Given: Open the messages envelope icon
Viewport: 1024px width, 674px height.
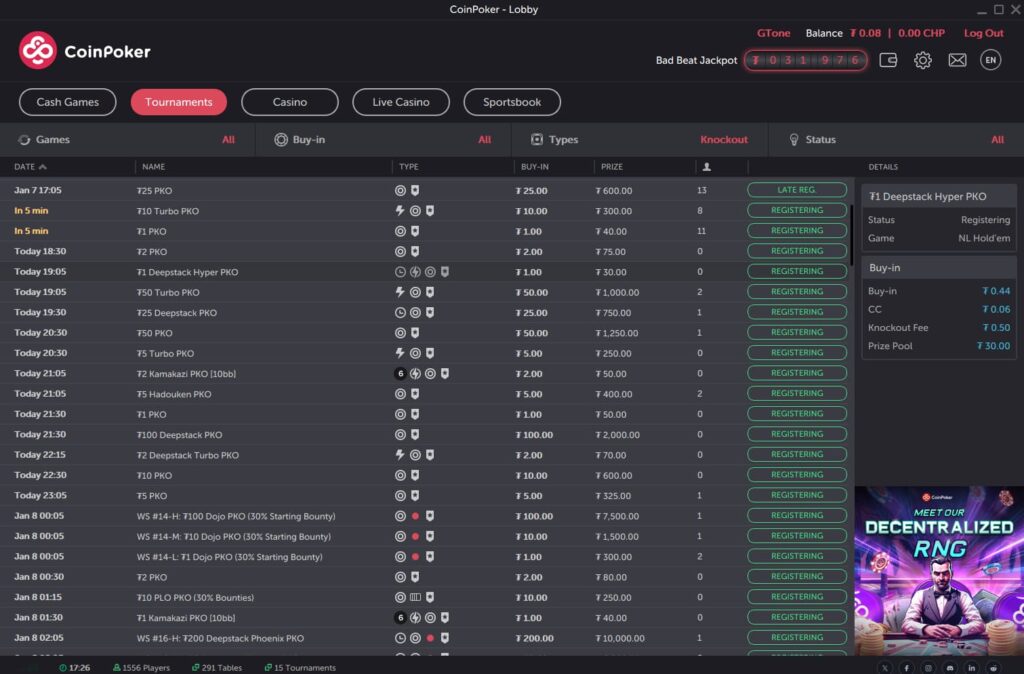Looking at the screenshot, I should (x=957, y=60).
